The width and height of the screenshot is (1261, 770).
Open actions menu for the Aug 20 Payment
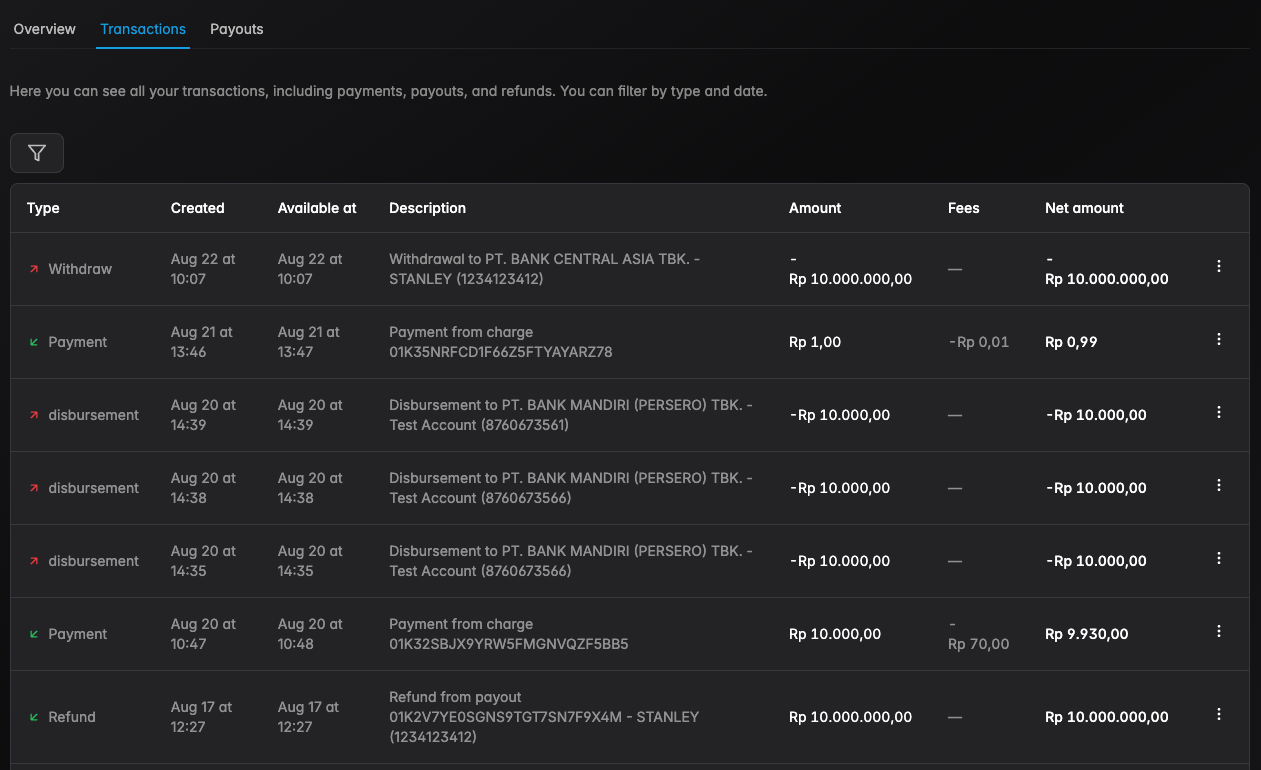1219,631
